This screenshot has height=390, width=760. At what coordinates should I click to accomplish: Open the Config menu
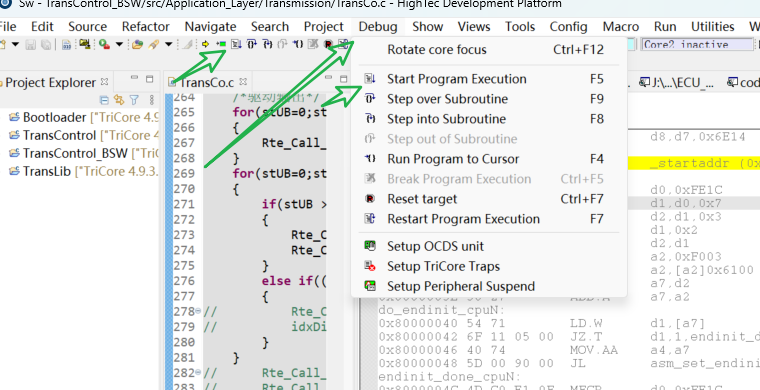tap(569, 27)
